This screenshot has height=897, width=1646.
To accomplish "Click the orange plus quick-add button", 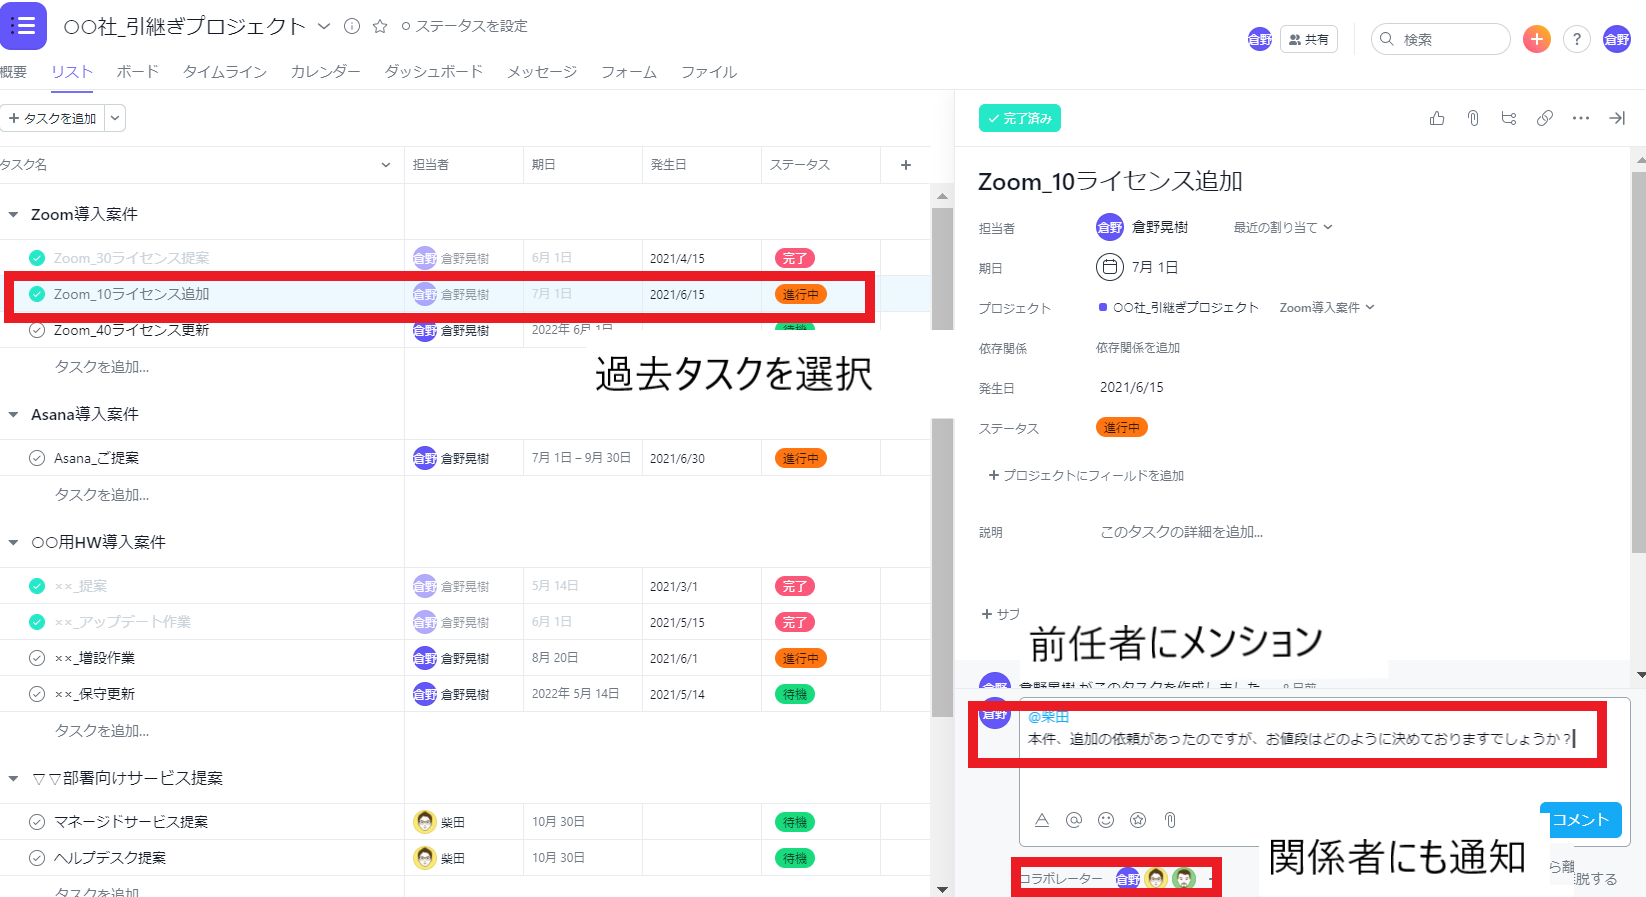I will [1537, 39].
